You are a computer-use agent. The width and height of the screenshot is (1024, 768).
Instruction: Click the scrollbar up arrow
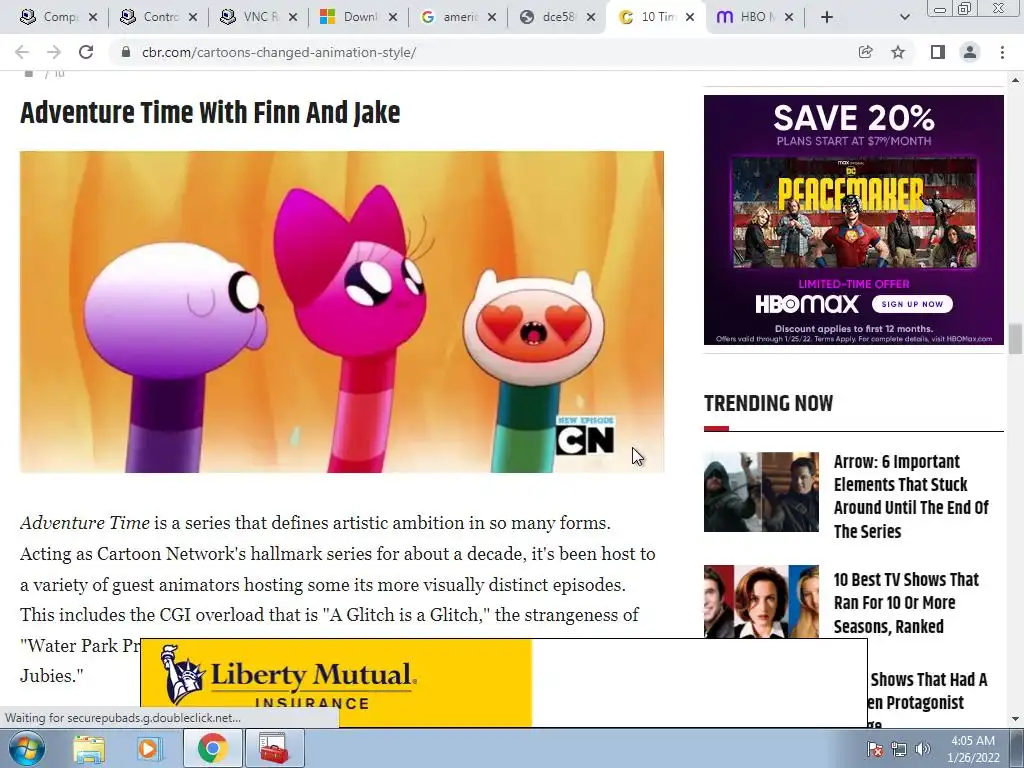click(1015, 80)
